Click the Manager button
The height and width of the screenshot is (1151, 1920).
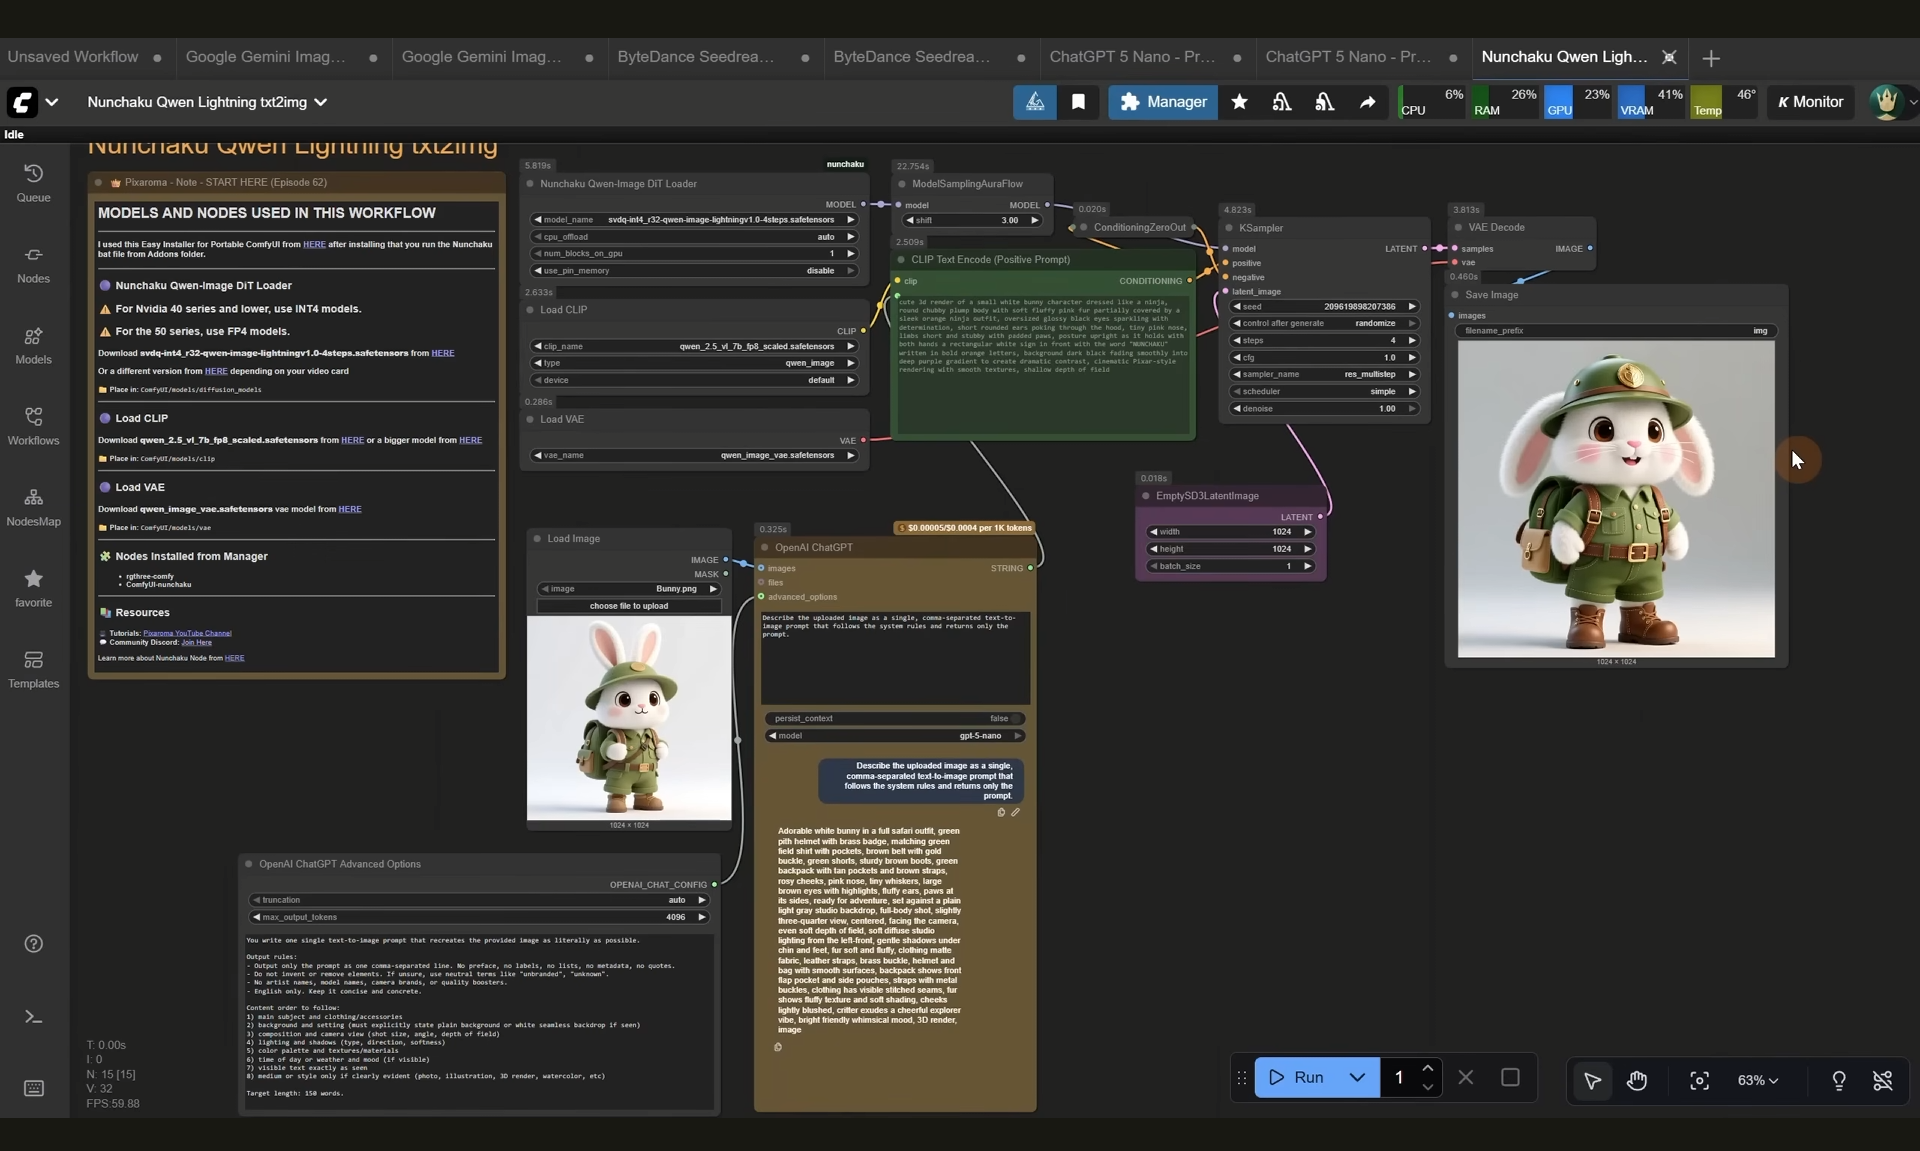pos(1162,102)
